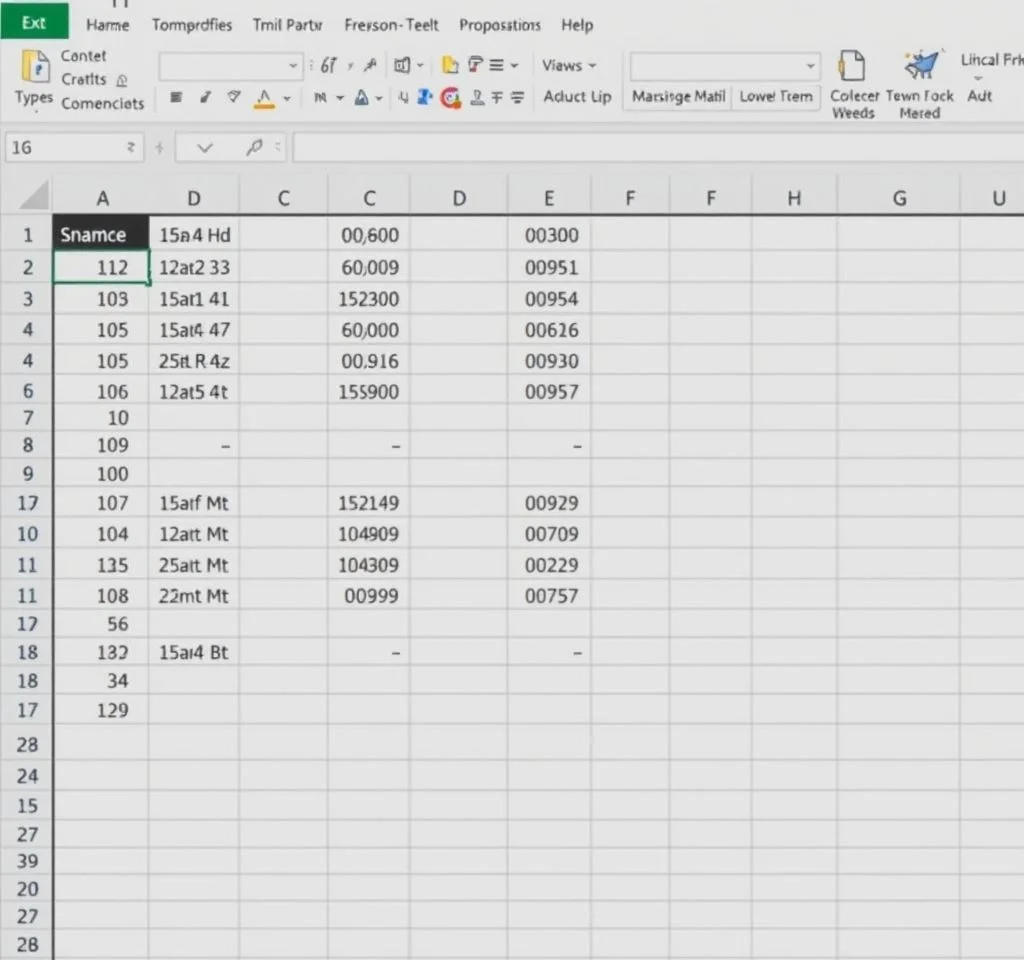This screenshot has width=1024, height=960.
Task: Click the magnifier icon beside formula bar
Action: 255,148
